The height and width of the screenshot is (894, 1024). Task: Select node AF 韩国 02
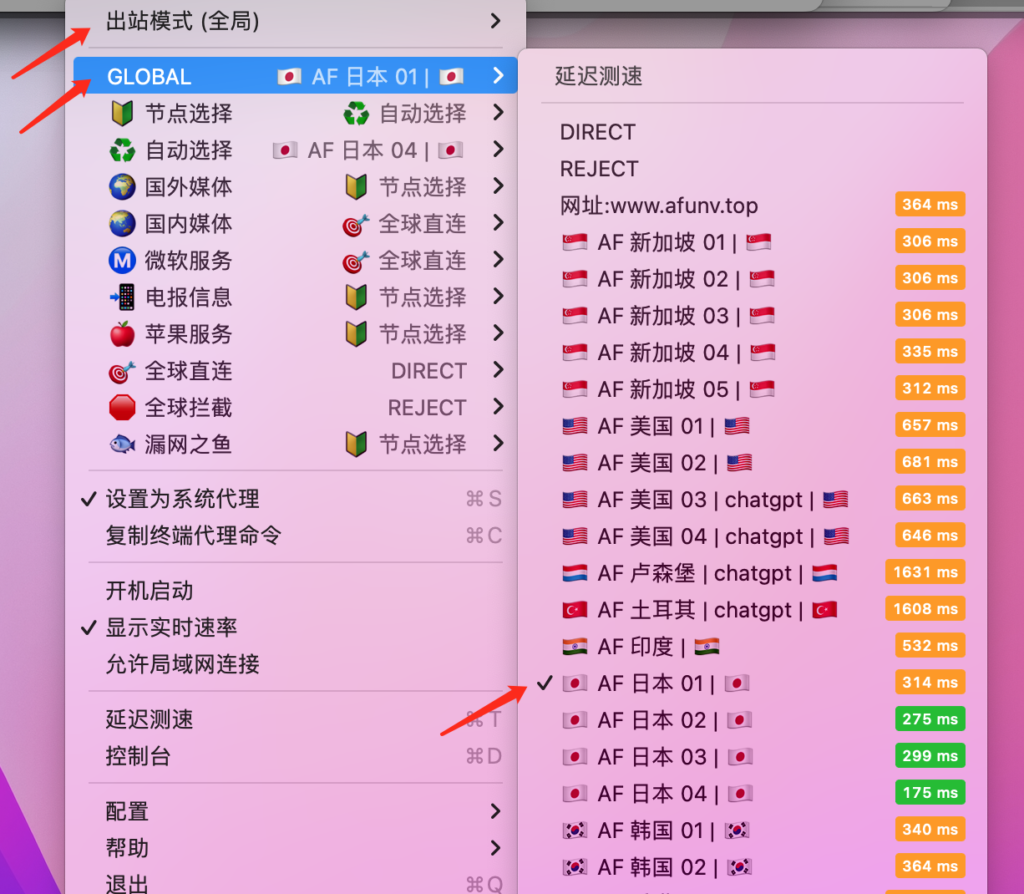752,867
